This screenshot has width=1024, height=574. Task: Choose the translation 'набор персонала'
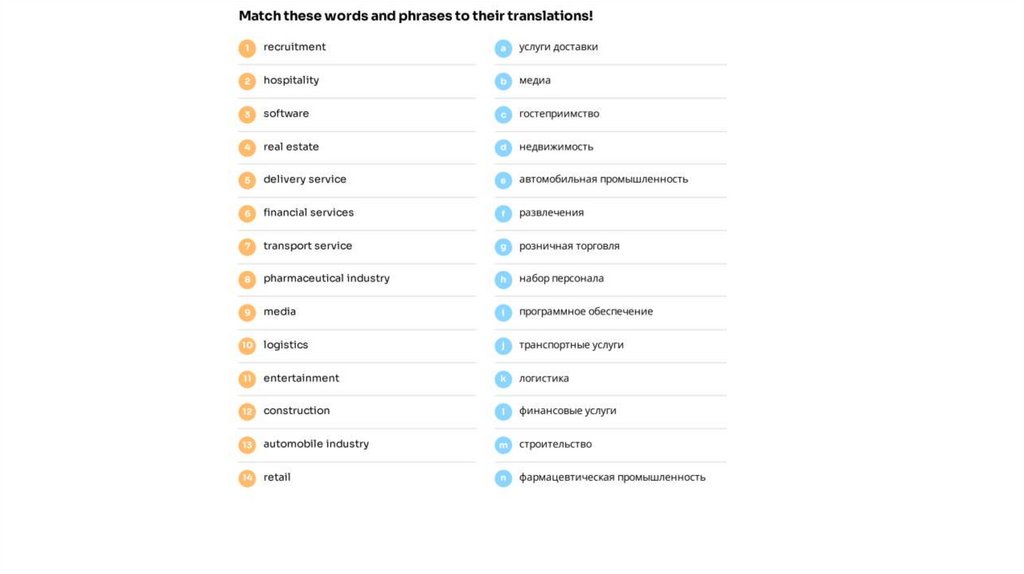(x=561, y=278)
